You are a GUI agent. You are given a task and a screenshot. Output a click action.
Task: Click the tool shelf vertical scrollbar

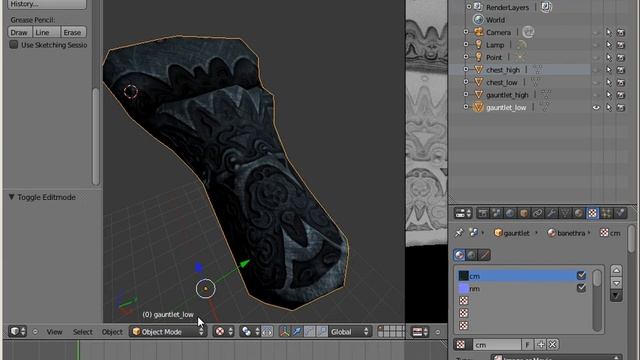point(96,137)
